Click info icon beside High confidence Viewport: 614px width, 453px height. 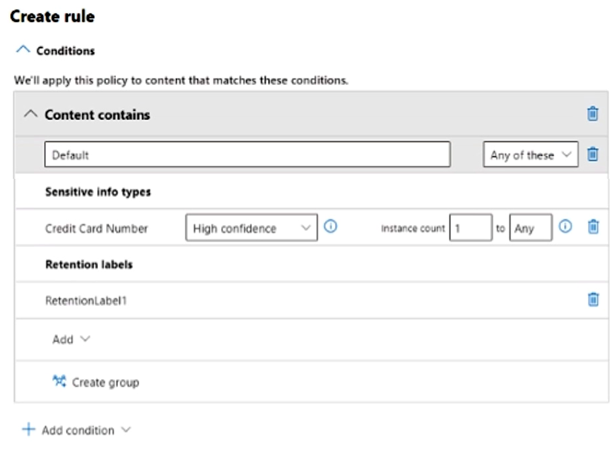(x=331, y=227)
